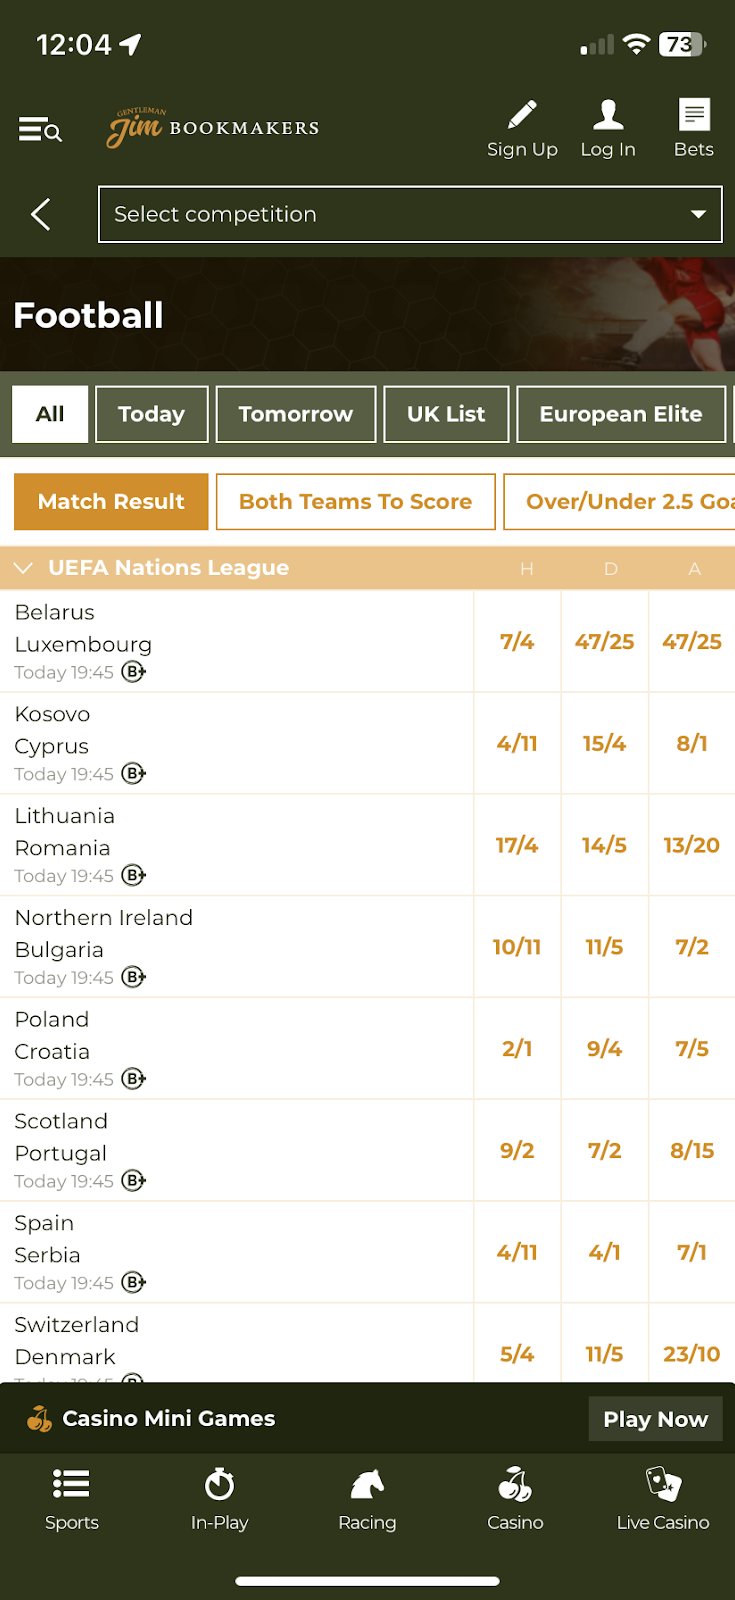Go back using the left arrow
The image size is (735, 1600).
41,214
